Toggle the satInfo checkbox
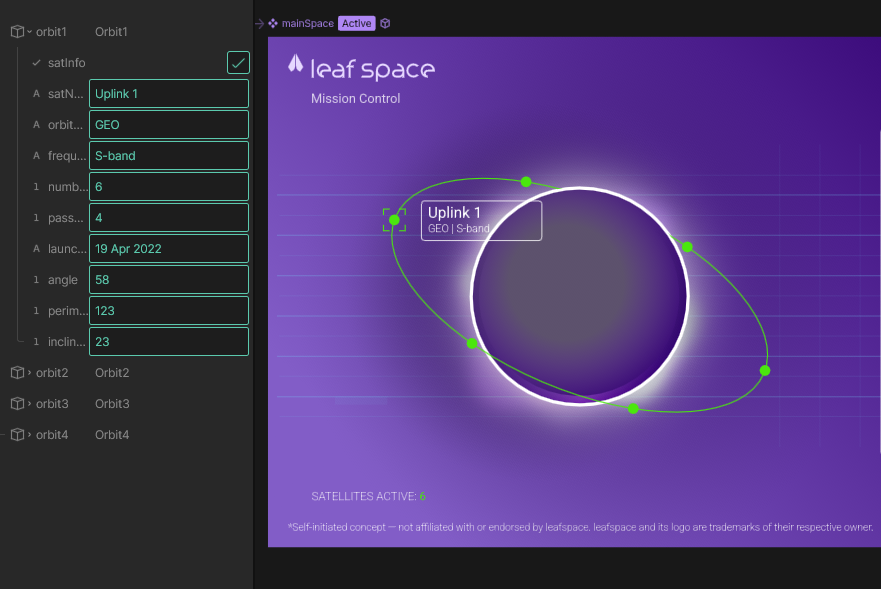The width and height of the screenshot is (881, 589). coord(238,62)
